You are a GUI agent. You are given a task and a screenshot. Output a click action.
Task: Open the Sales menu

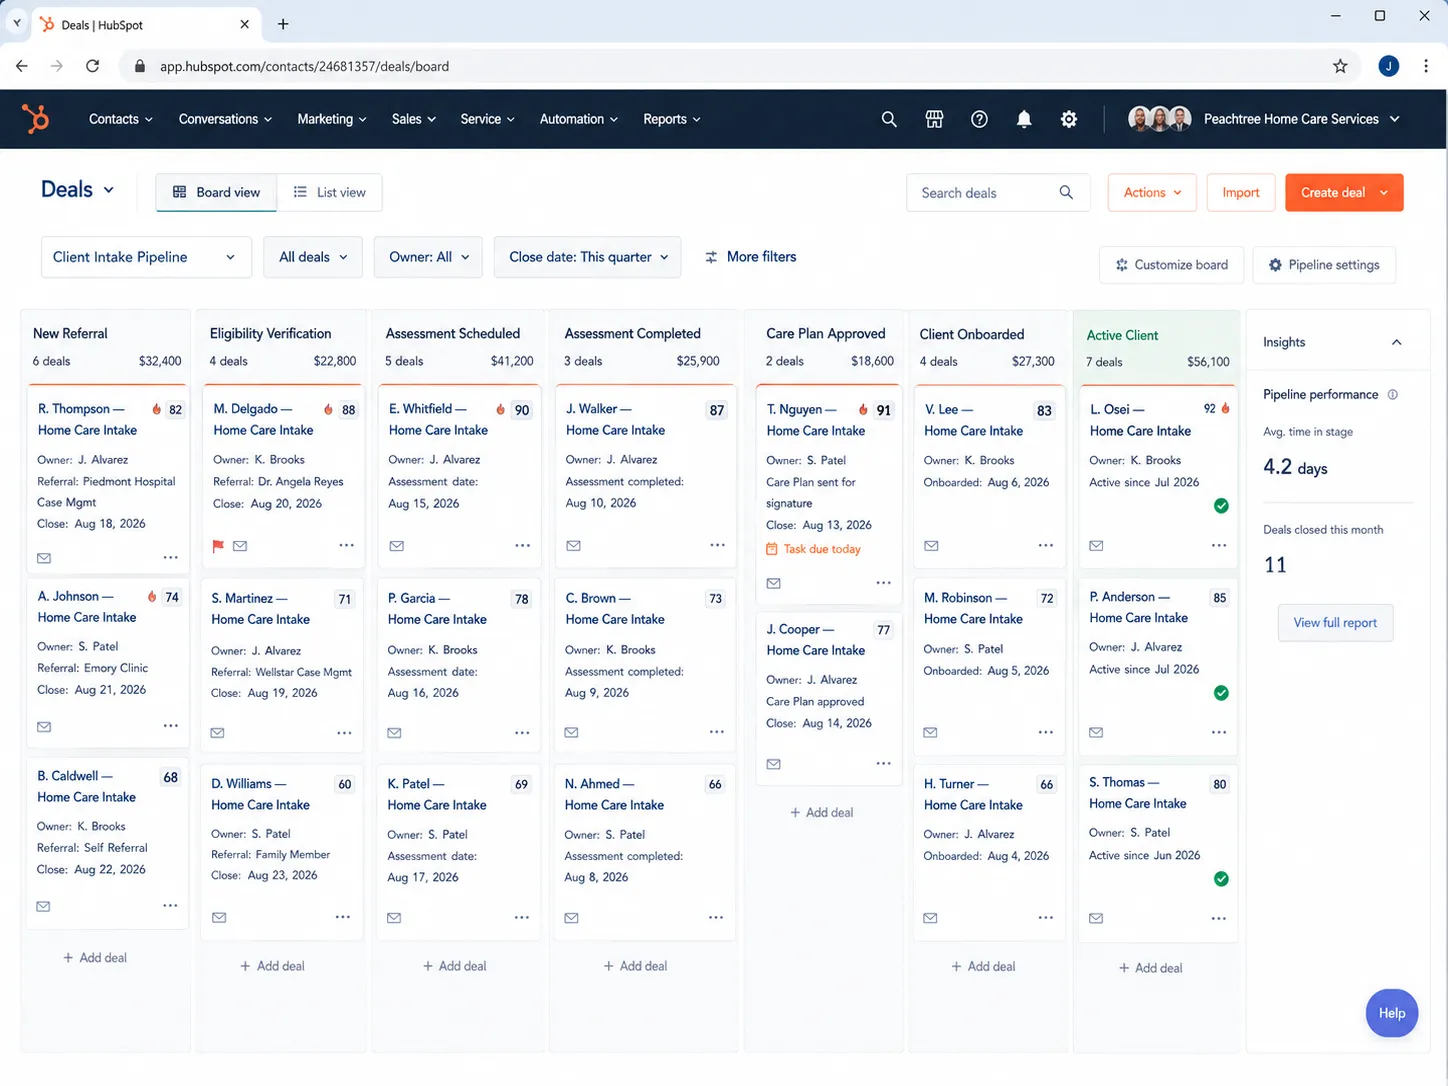414,119
